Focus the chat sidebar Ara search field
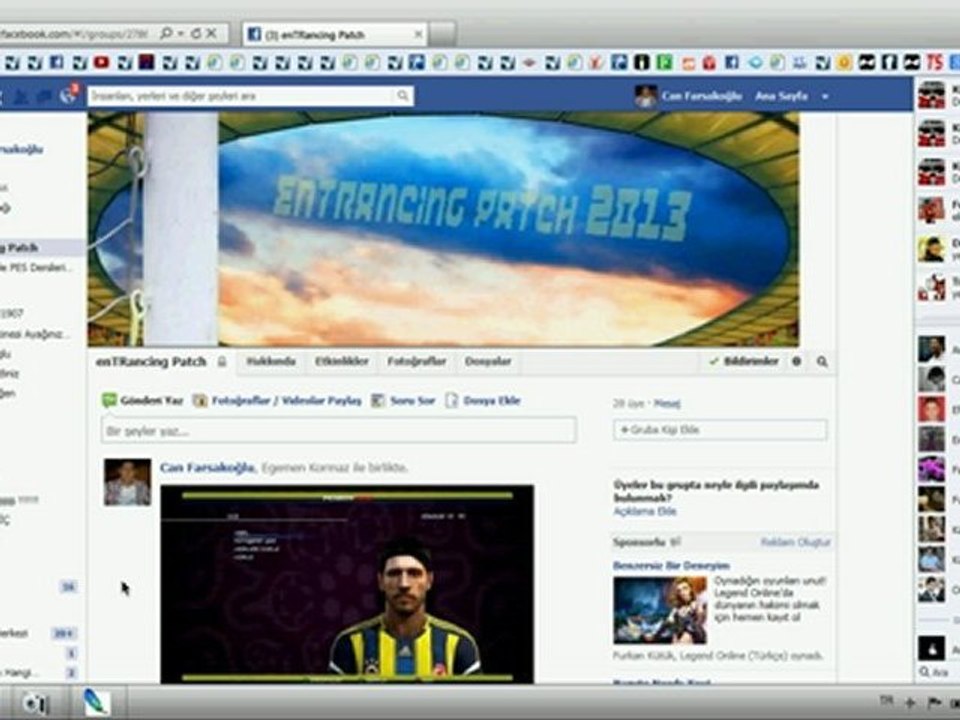This screenshot has height=720, width=960. 939,673
